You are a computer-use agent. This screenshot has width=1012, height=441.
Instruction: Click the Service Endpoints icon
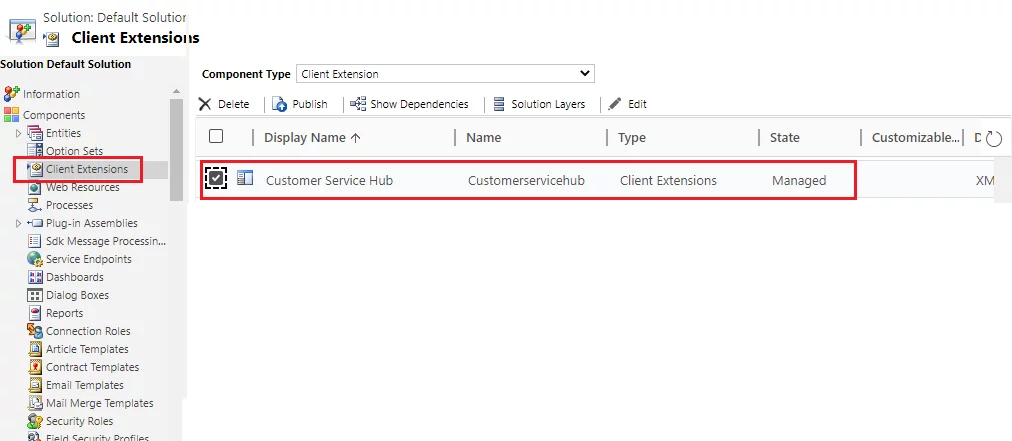35,260
